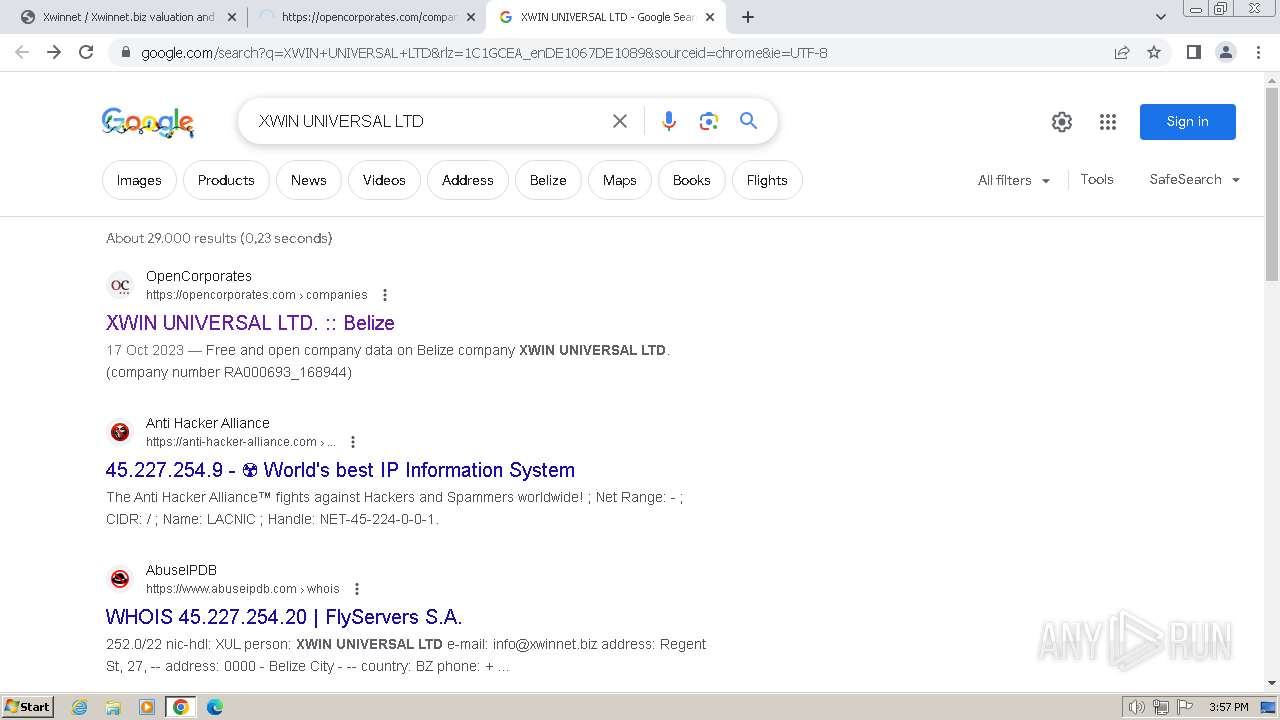
Task: Open Google Lens image search
Action: tap(709, 121)
